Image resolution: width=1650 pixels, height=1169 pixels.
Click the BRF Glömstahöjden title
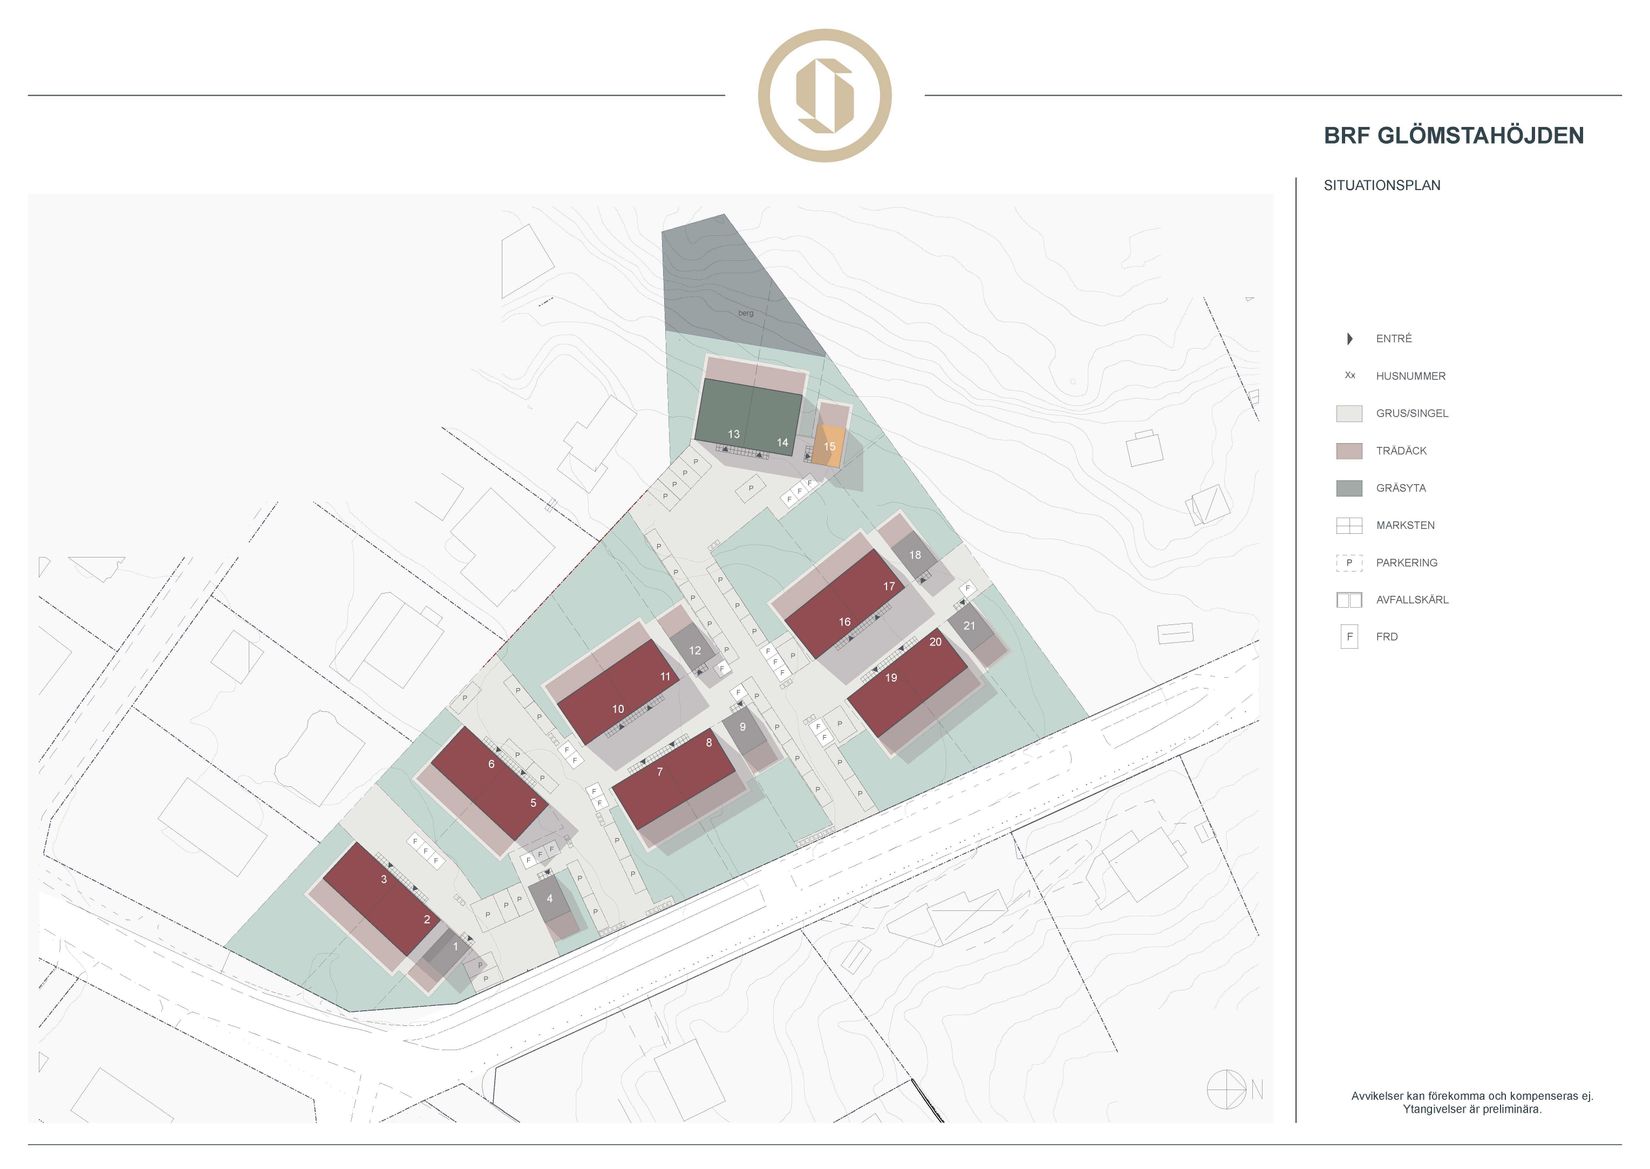point(1453,136)
